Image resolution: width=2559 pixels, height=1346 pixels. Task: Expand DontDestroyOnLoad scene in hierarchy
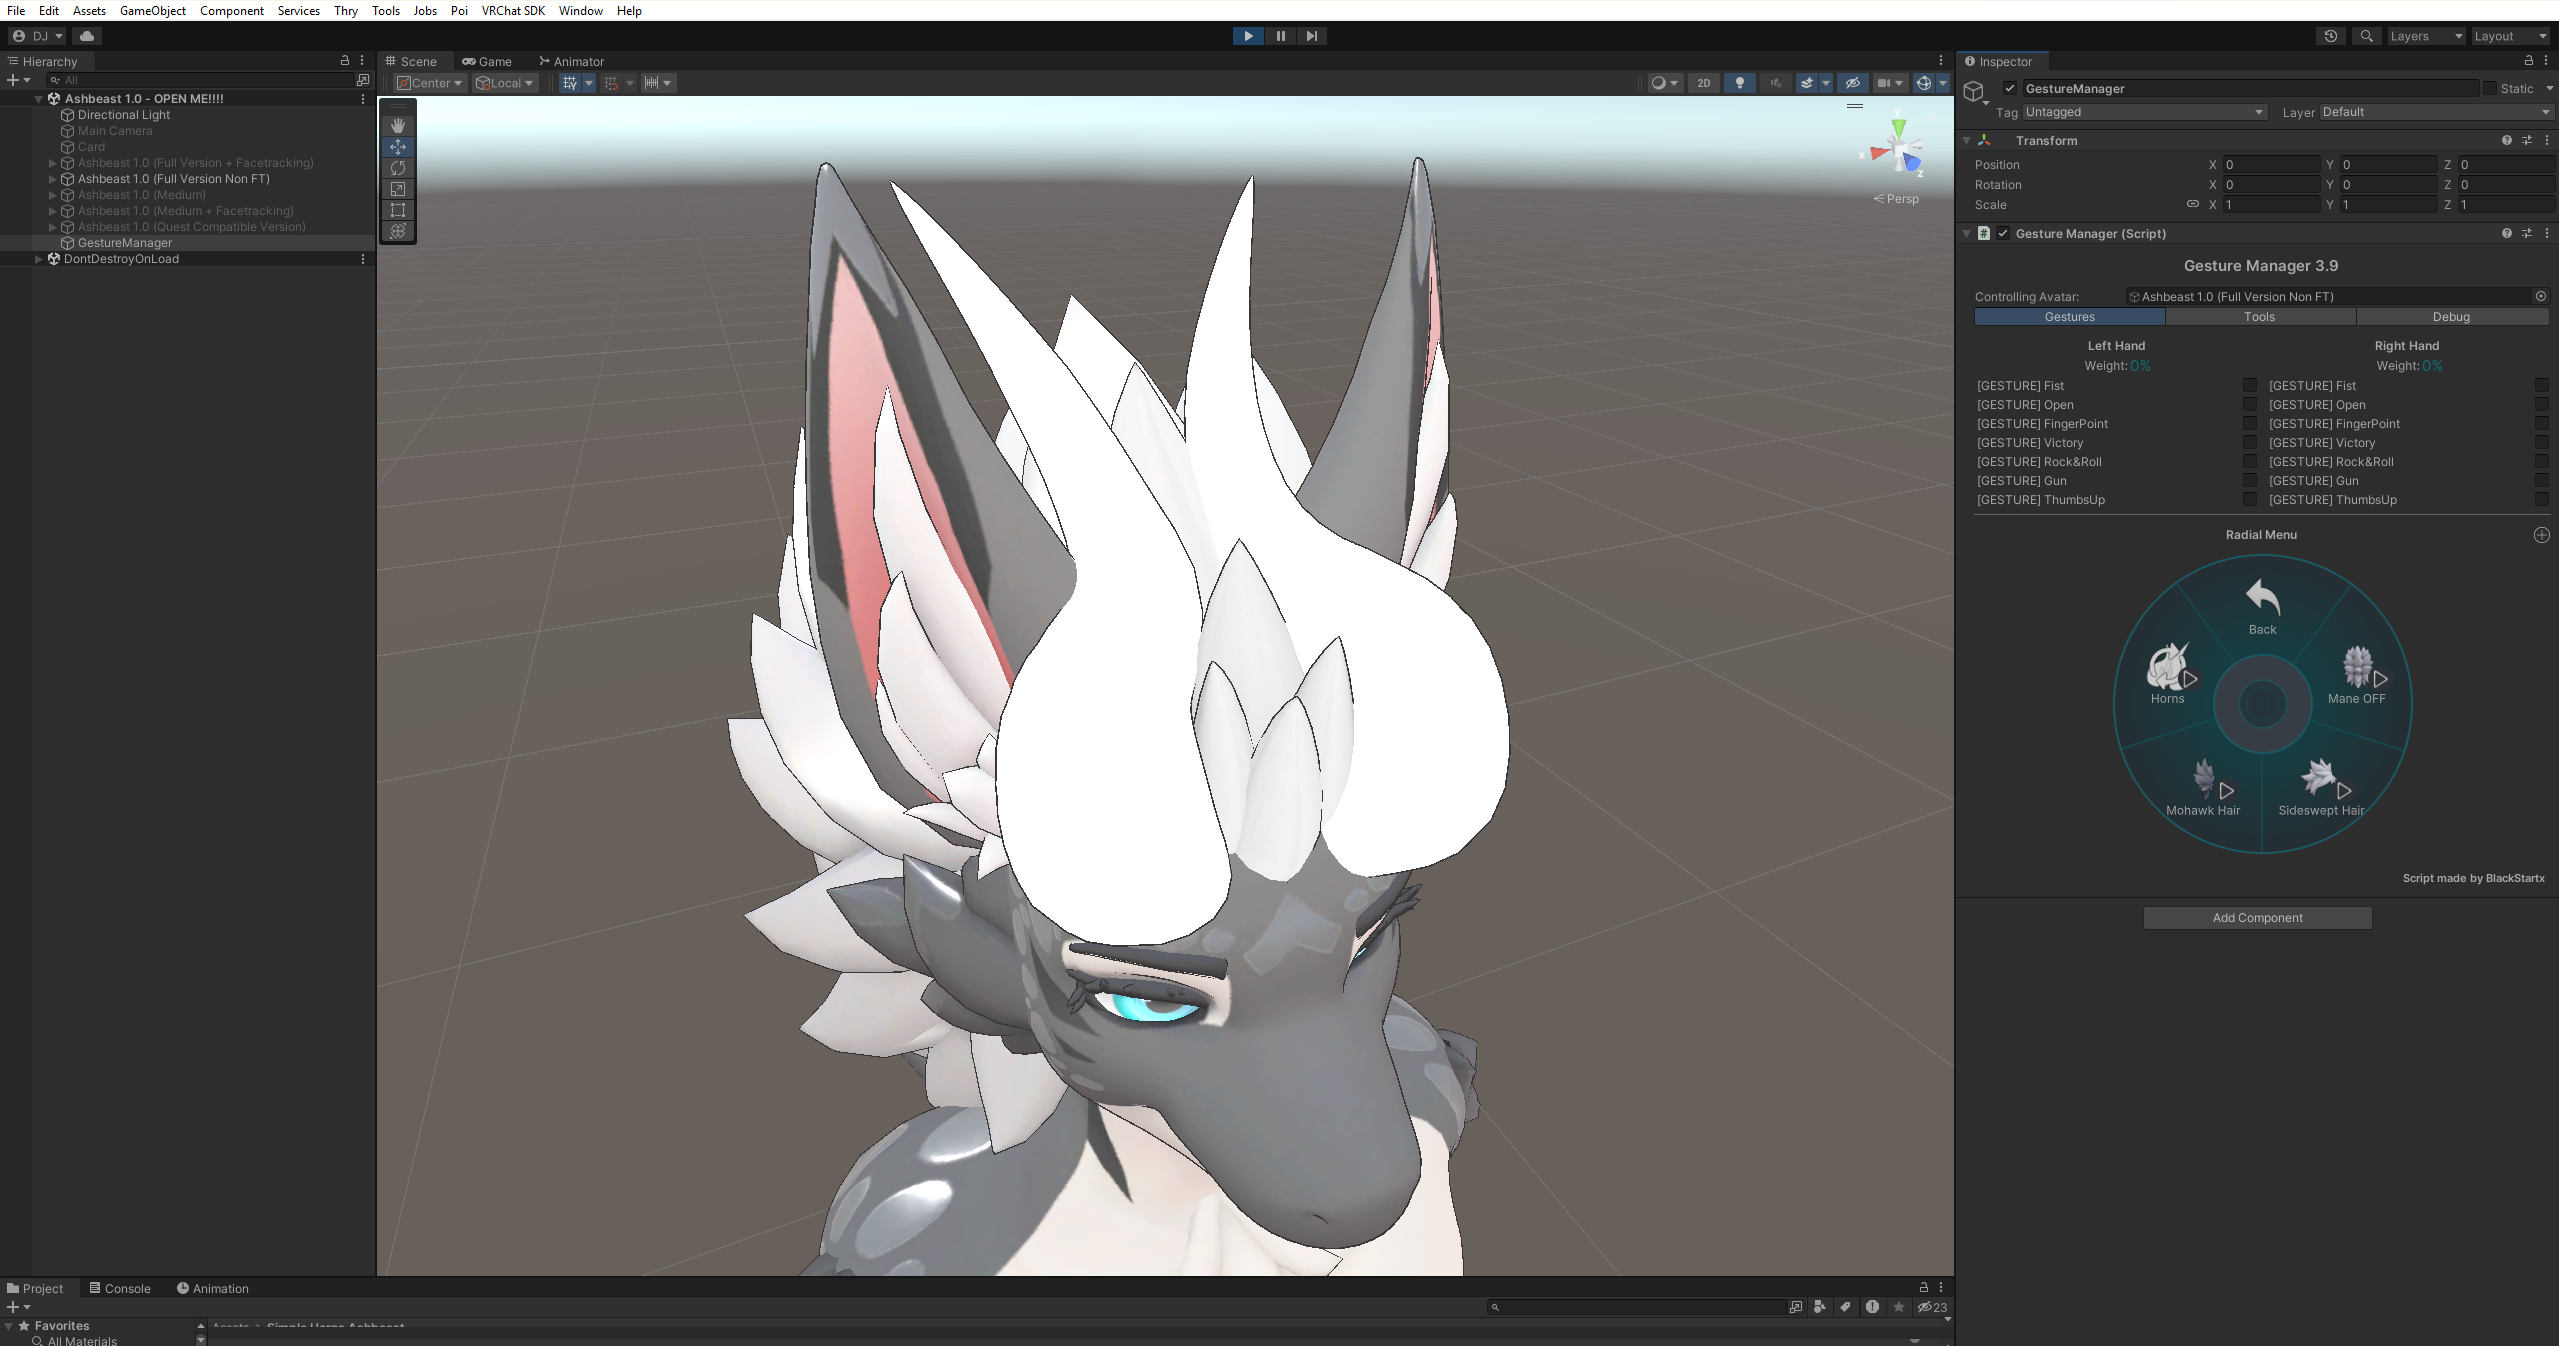[39, 259]
